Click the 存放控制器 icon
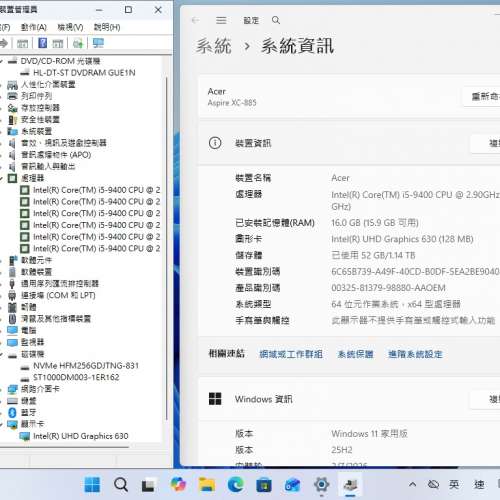Screen dimensions: 500x500 12,108
